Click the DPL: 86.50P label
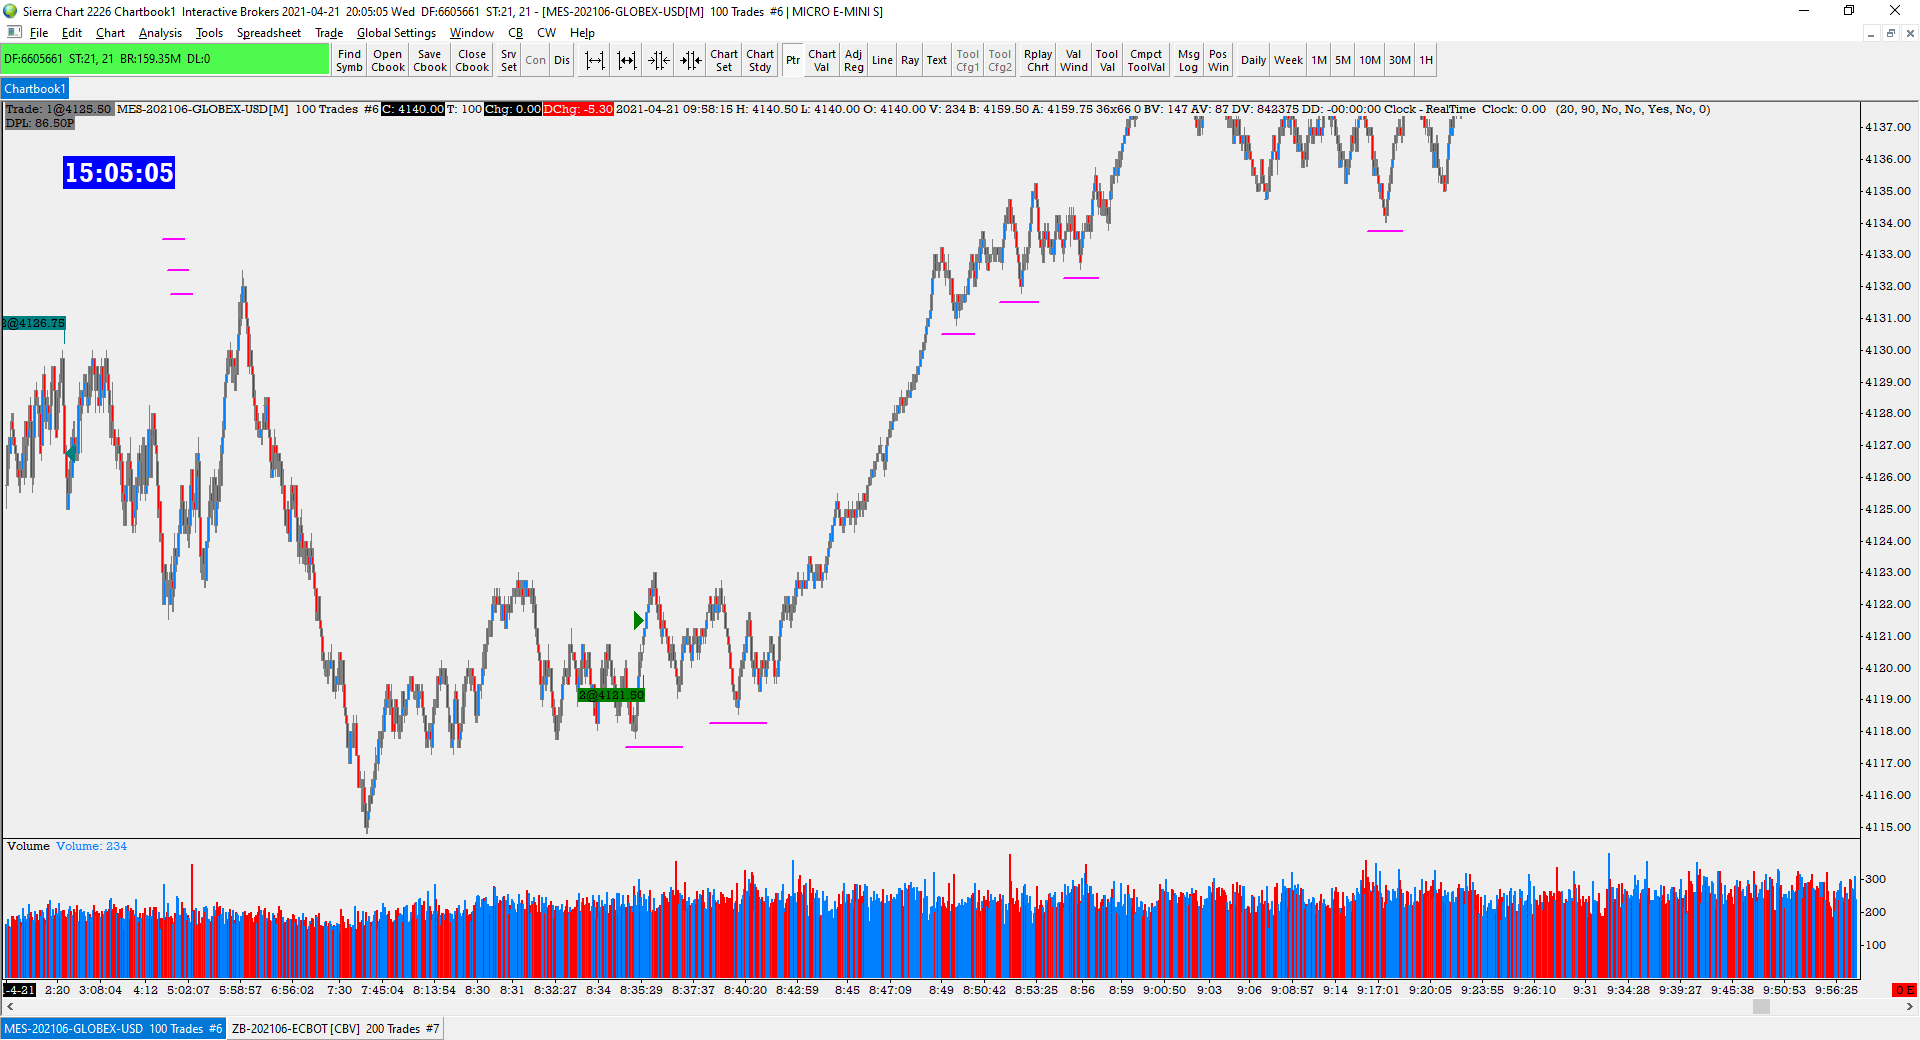Viewport: 1920px width, 1040px height. [40, 123]
